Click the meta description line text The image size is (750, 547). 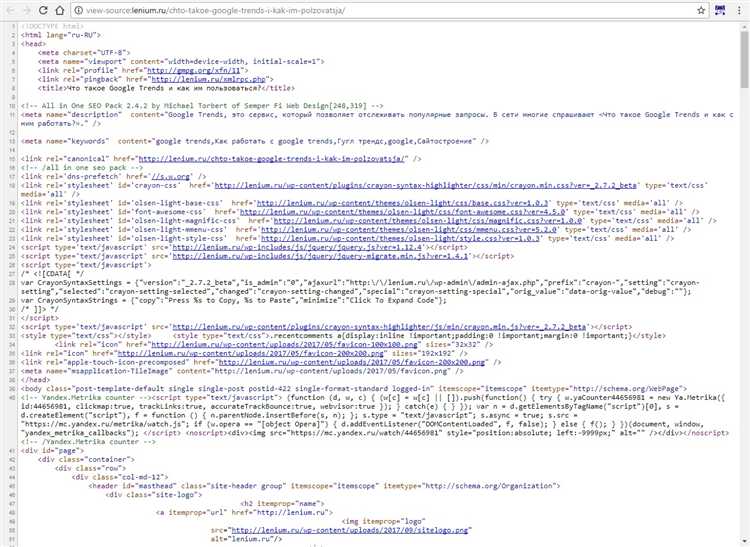tap(377, 119)
